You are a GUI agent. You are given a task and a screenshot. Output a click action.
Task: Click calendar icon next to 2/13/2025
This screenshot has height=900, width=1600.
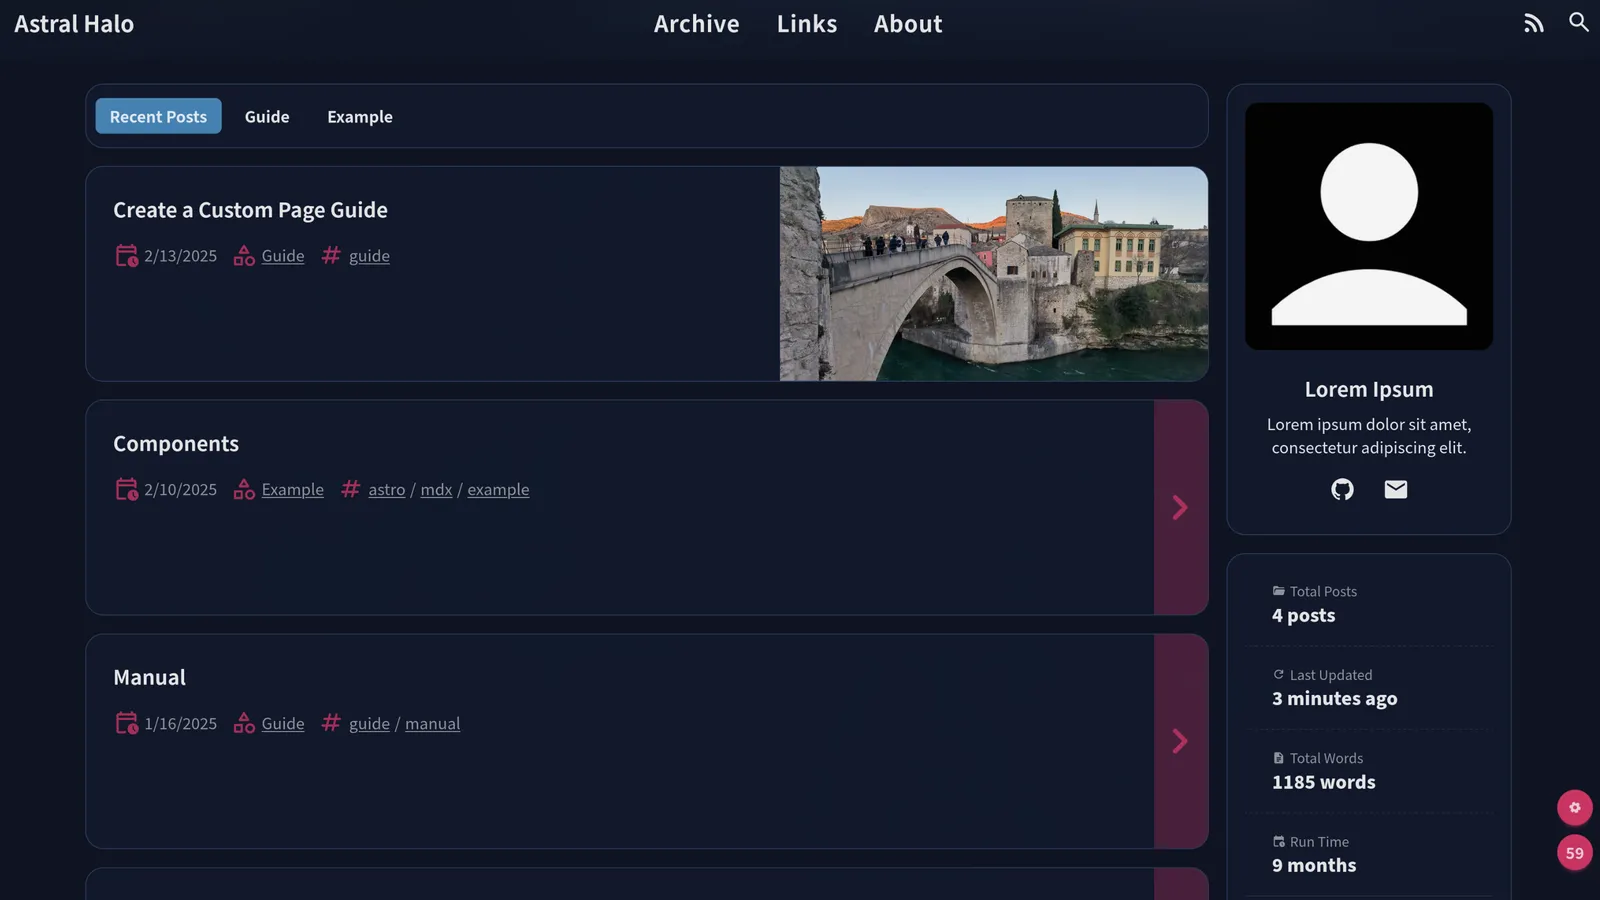coord(126,256)
